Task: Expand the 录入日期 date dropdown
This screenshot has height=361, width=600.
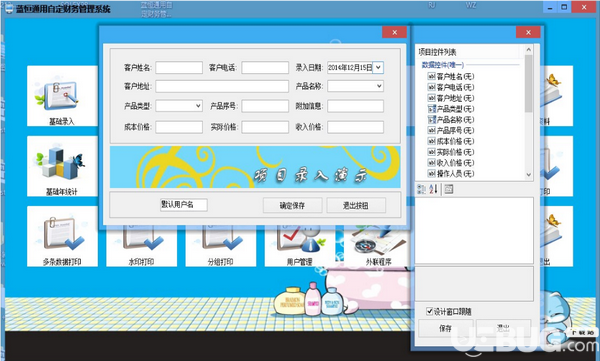Action: pos(378,67)
